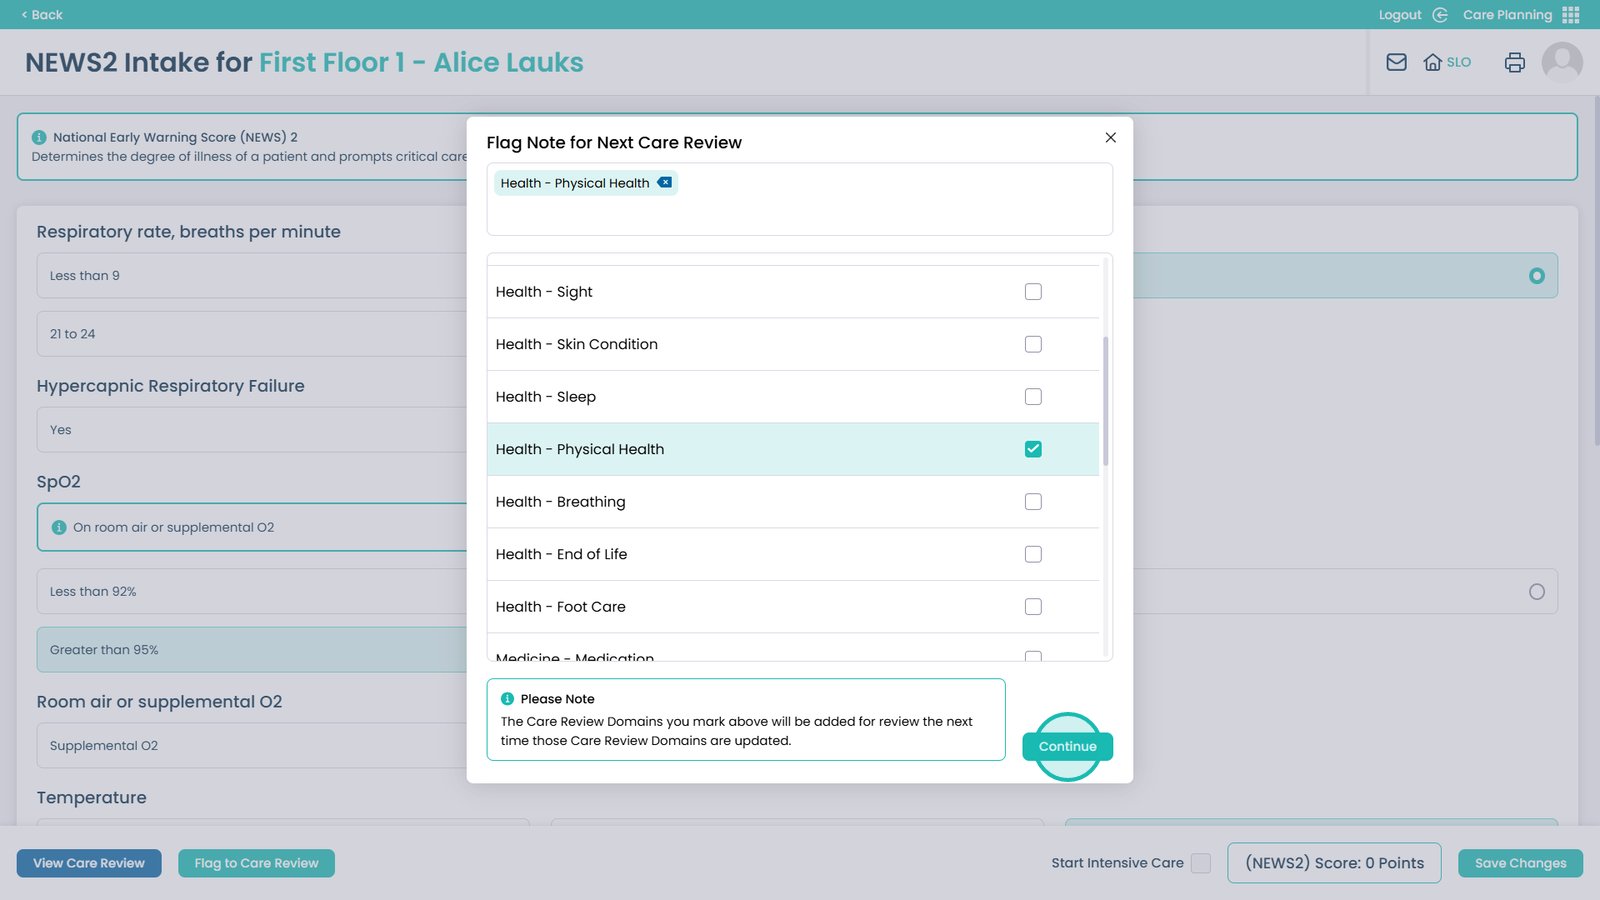Click the Logout arrow icon
Image resolution: width=1600 pixels, height=900 pixels.
(x=1440, y=15)
